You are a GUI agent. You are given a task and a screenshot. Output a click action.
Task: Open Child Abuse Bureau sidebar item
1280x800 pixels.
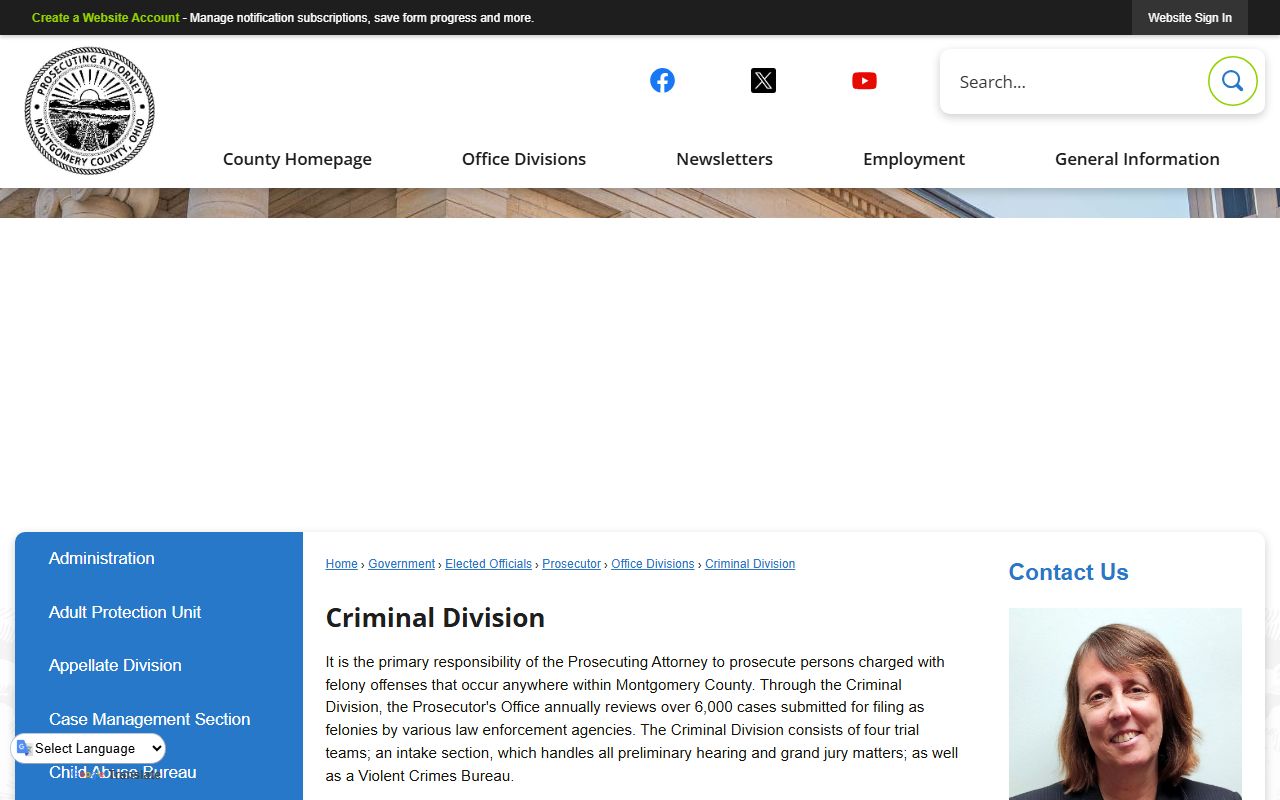(x=159, y=773)
